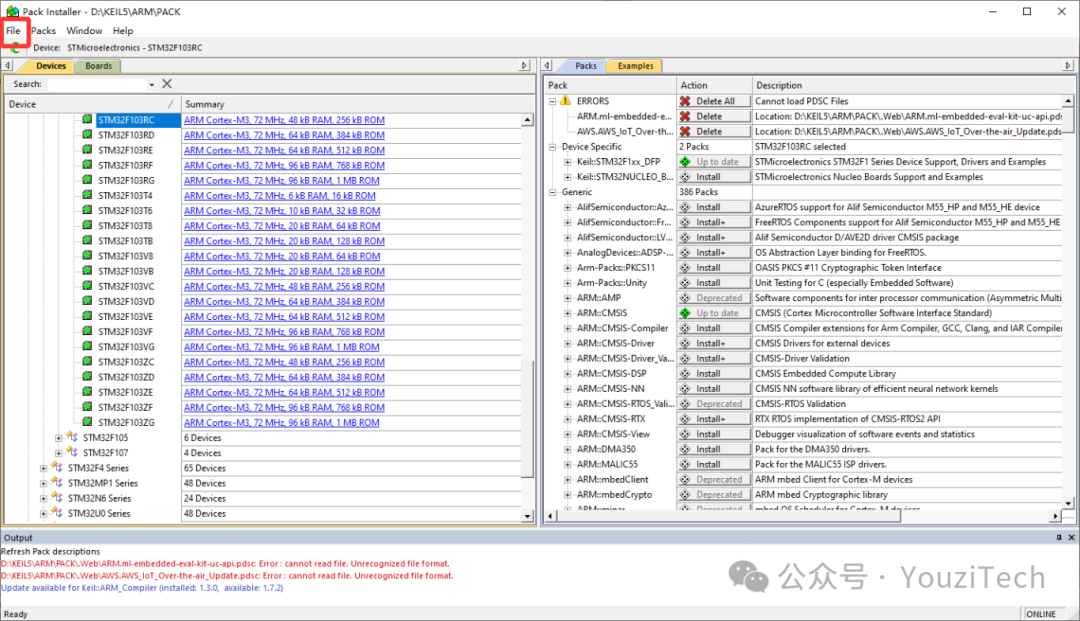The width and height of the screenshot is (1080, 621).
Task: Collapse the Device Specific pack group
Action: 552,147
